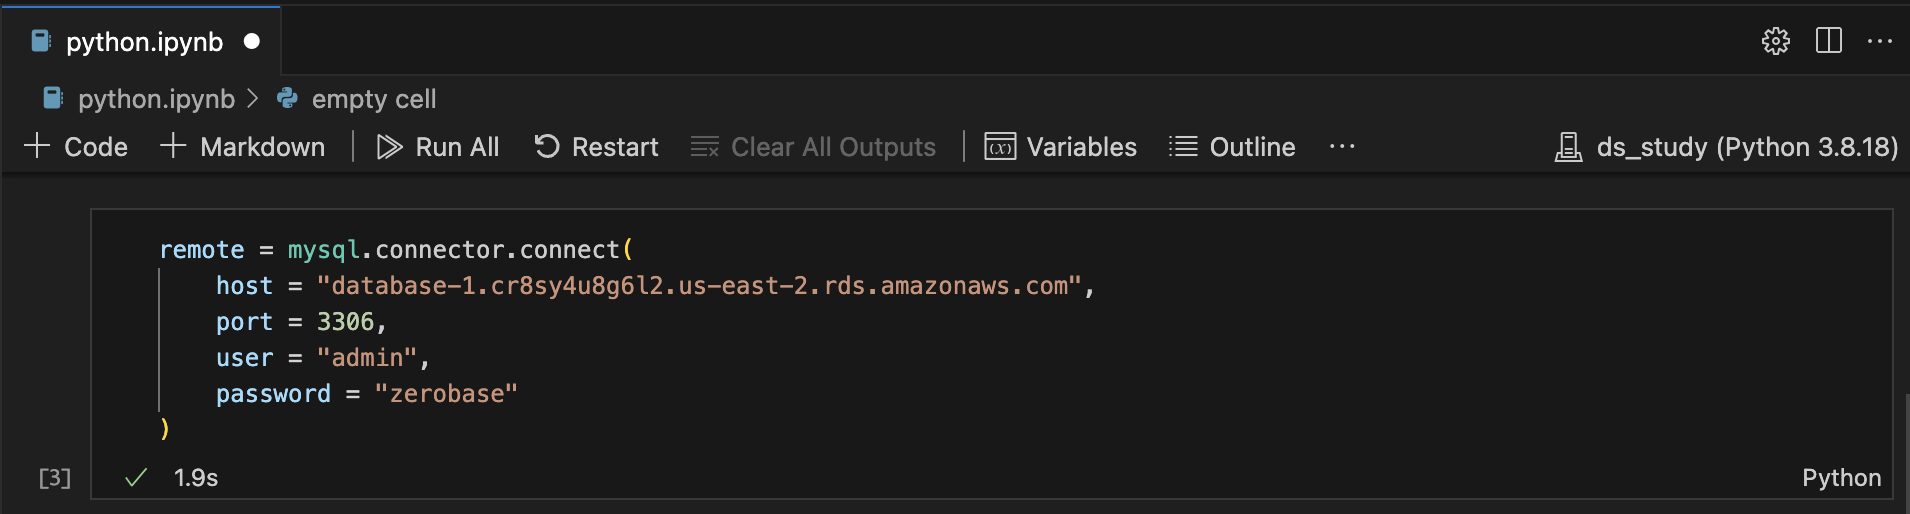Open the Variables panel
The height and width of the screenshot is (514, 1910).
click(1060, 147)
